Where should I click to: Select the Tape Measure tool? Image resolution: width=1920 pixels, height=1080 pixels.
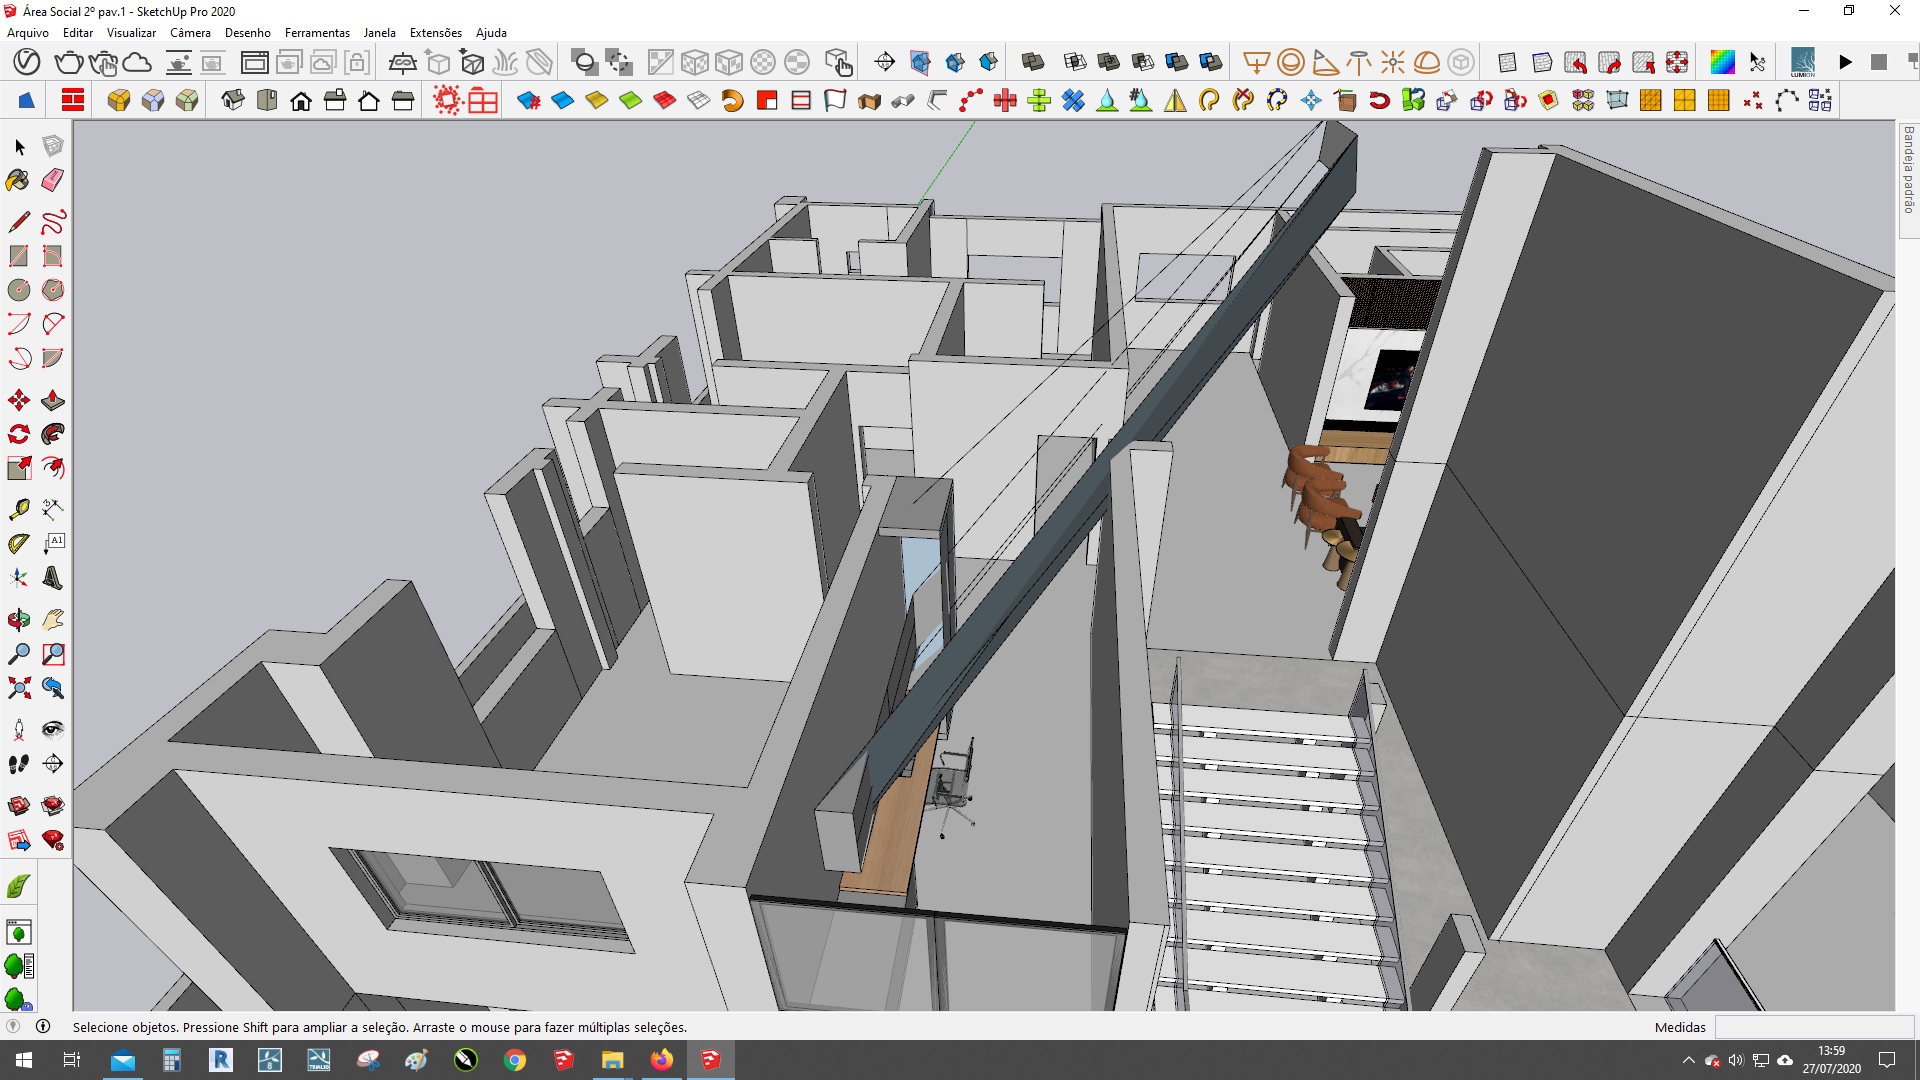pos(18,510)
